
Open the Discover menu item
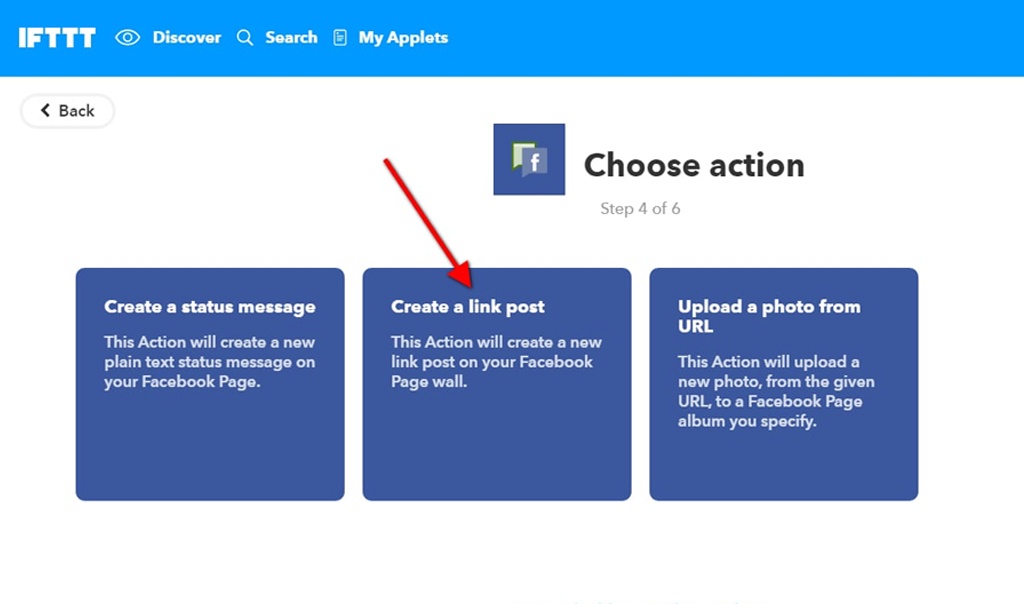point(187,38)
